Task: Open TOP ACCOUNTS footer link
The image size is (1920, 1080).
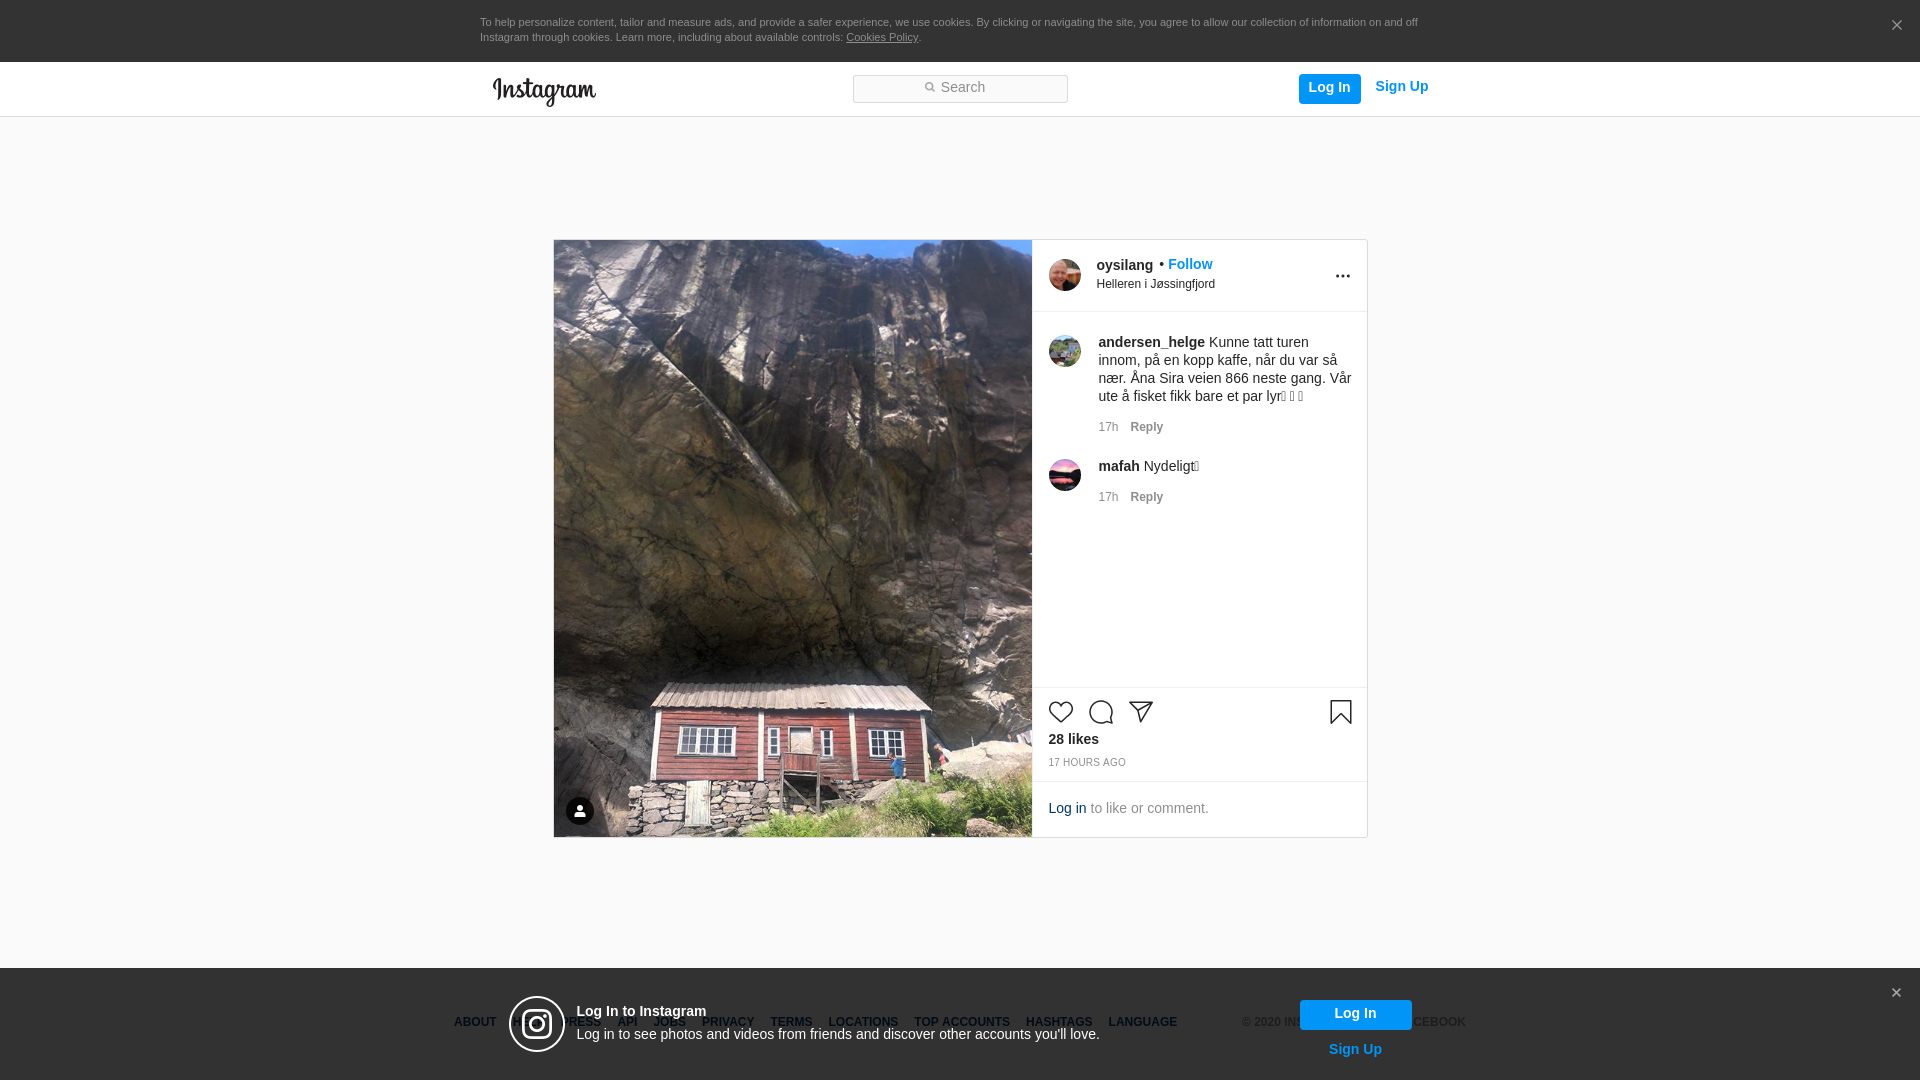Action: (x=961, y=1022)
